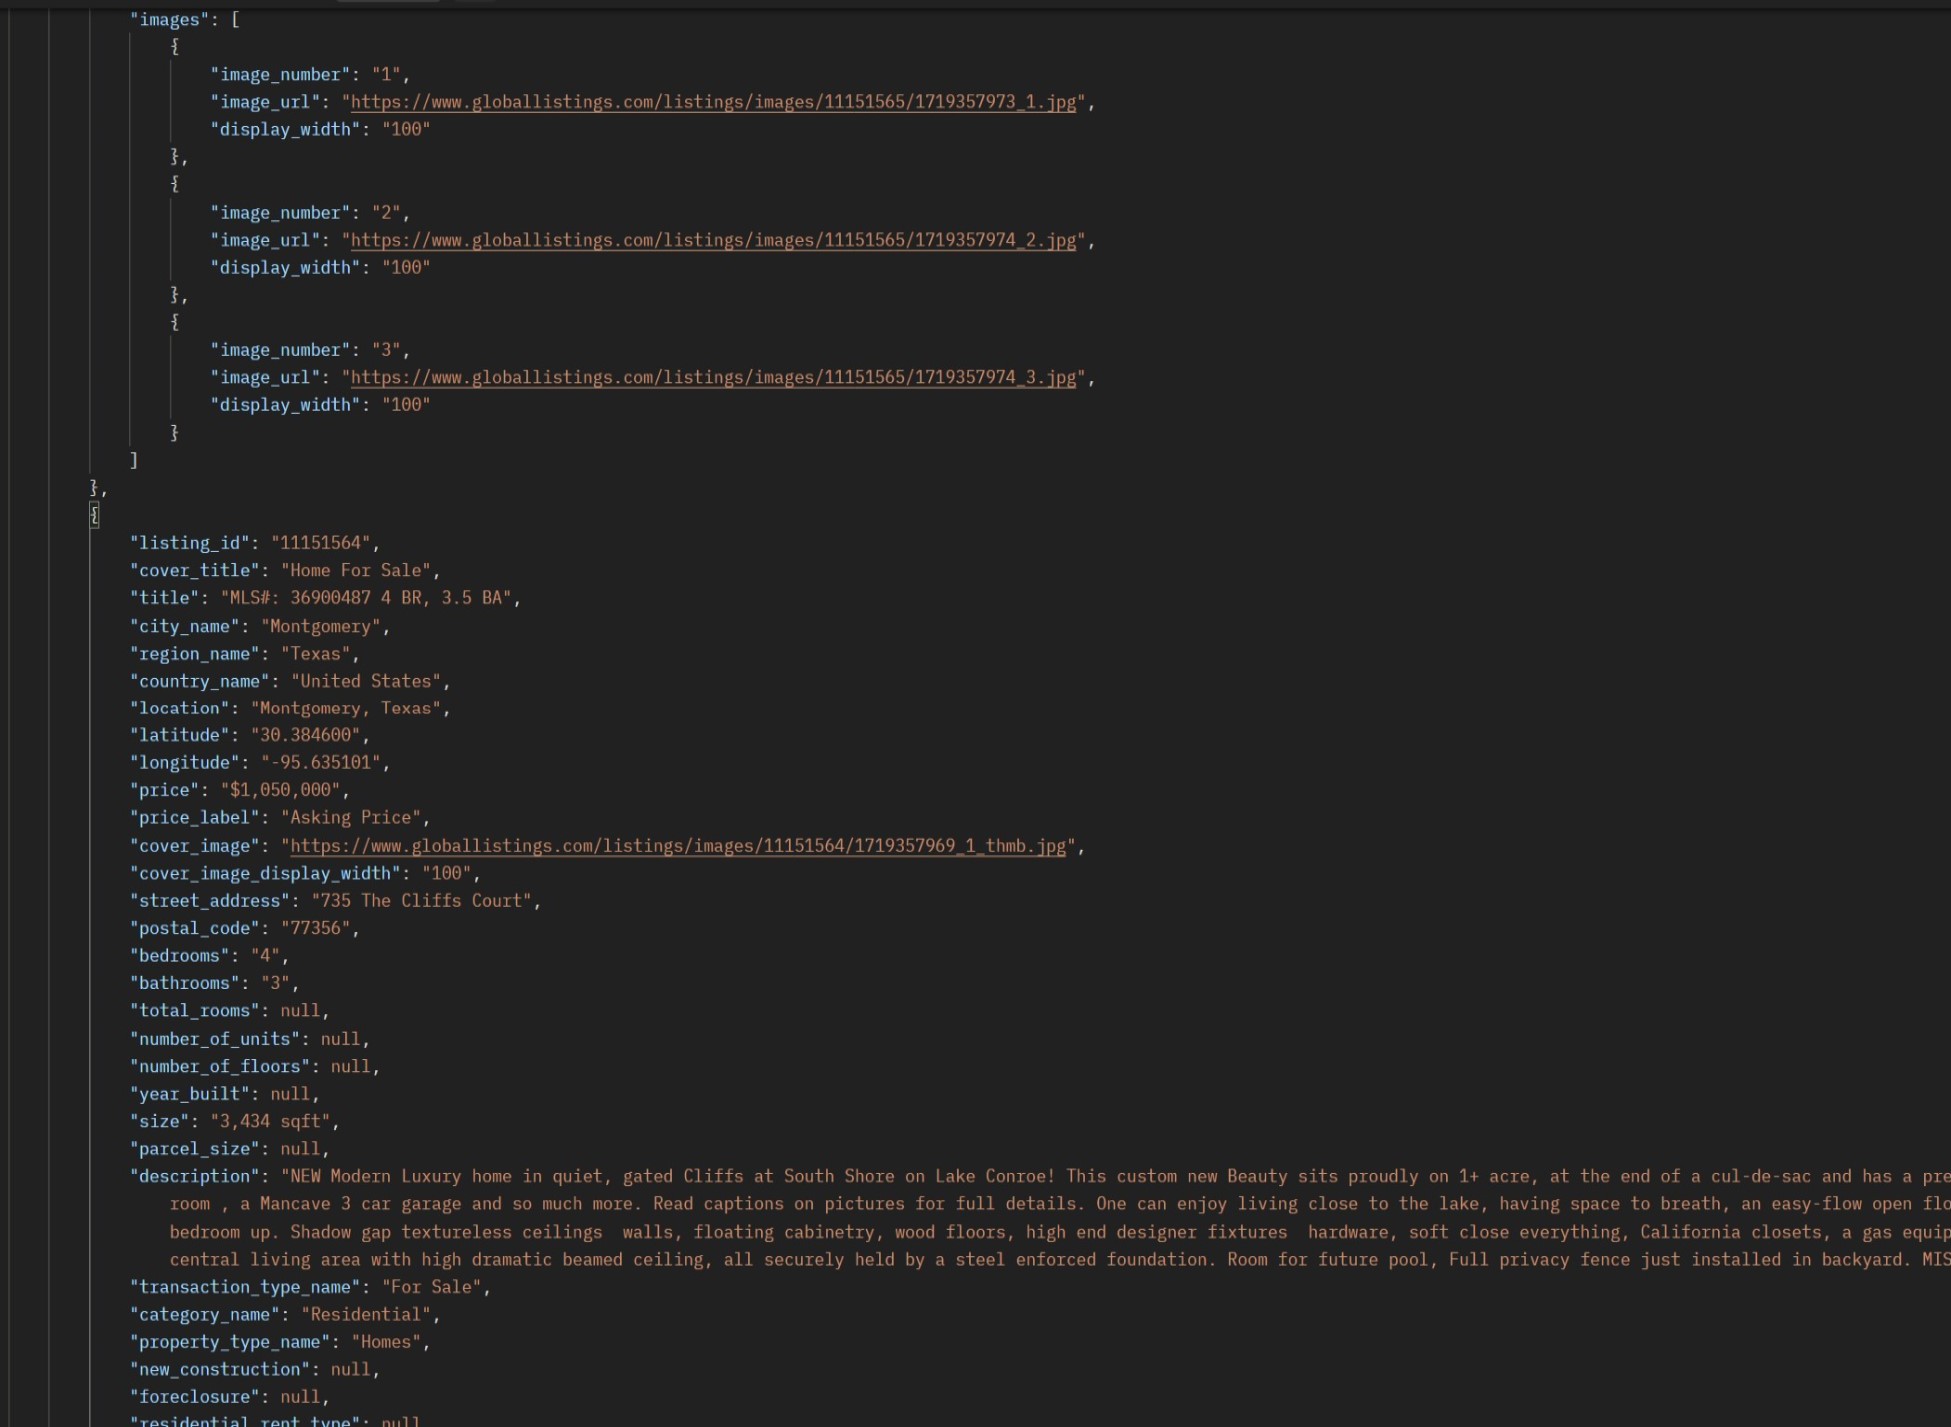Viewport: 1951px width, 1427px height.
Task: Click the street_address value "735 The Cliffs Court"
Action: click(420, 901)
